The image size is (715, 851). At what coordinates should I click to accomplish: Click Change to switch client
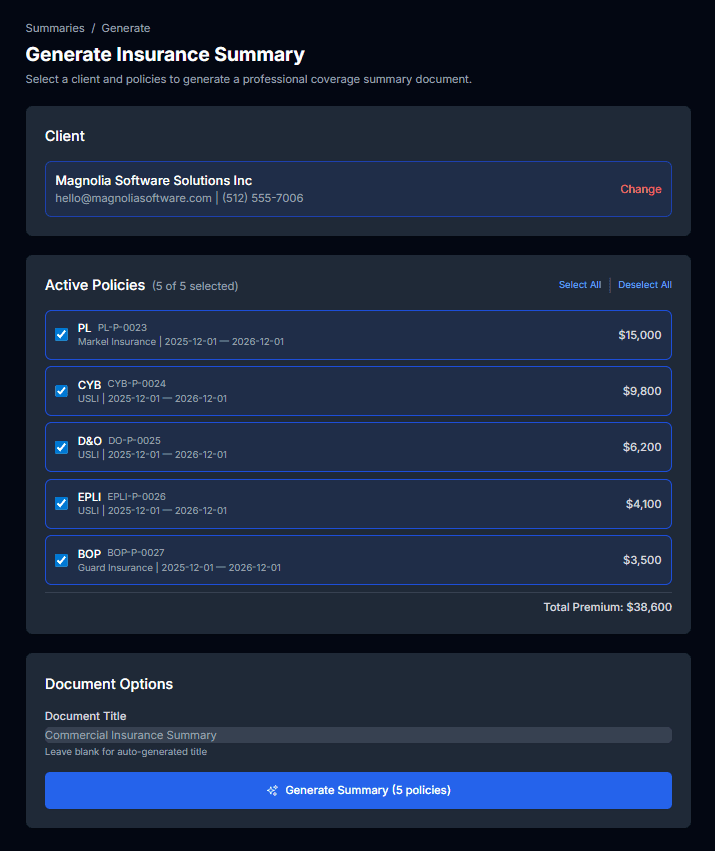tap(640, 188)
